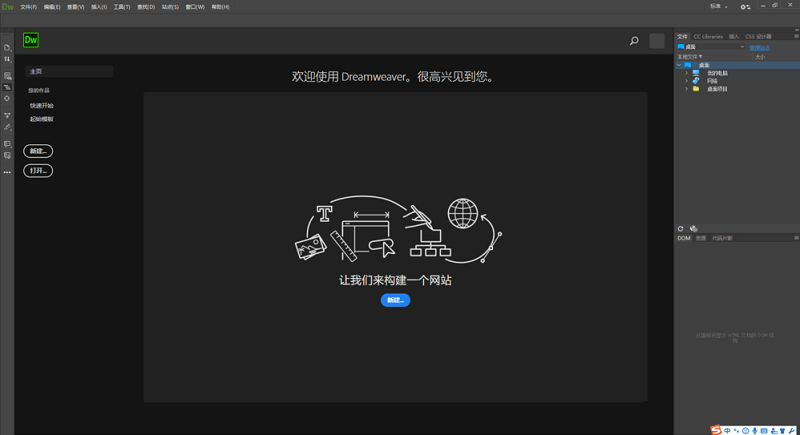This screenshot has width=800, height=435.
Task: Toggle the expand-all indented lines icon
Action: coord(7,87)
